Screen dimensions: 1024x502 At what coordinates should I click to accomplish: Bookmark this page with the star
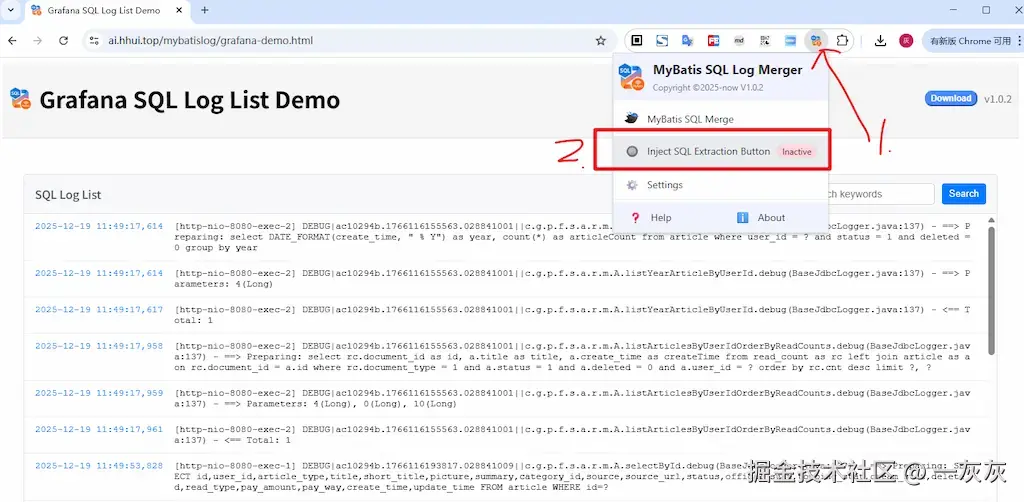point(601,40)
